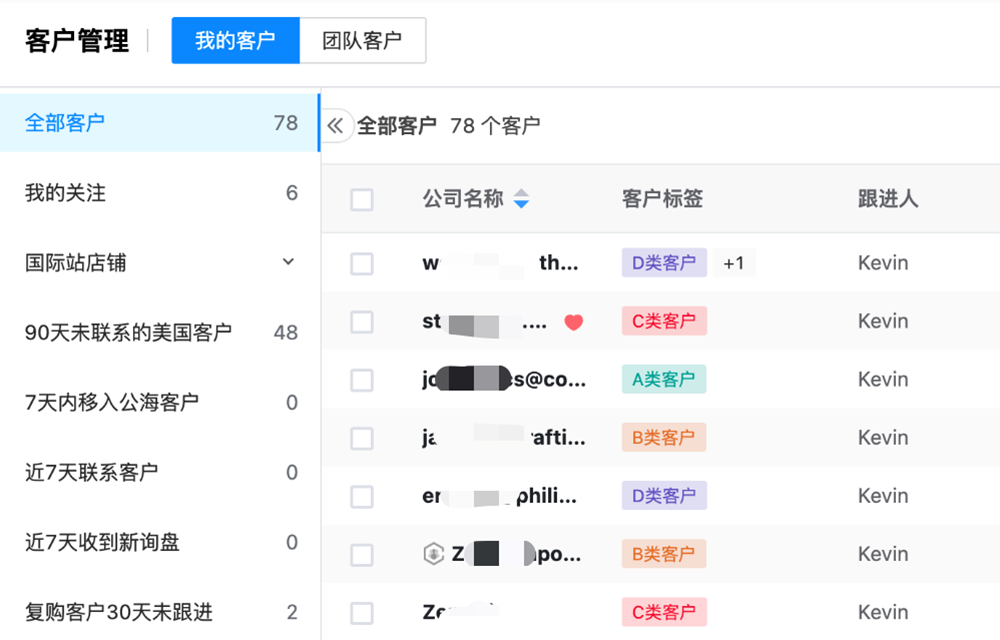Click the red heart favorite icon
1000x640 pixels.
[x=573, y=322]
